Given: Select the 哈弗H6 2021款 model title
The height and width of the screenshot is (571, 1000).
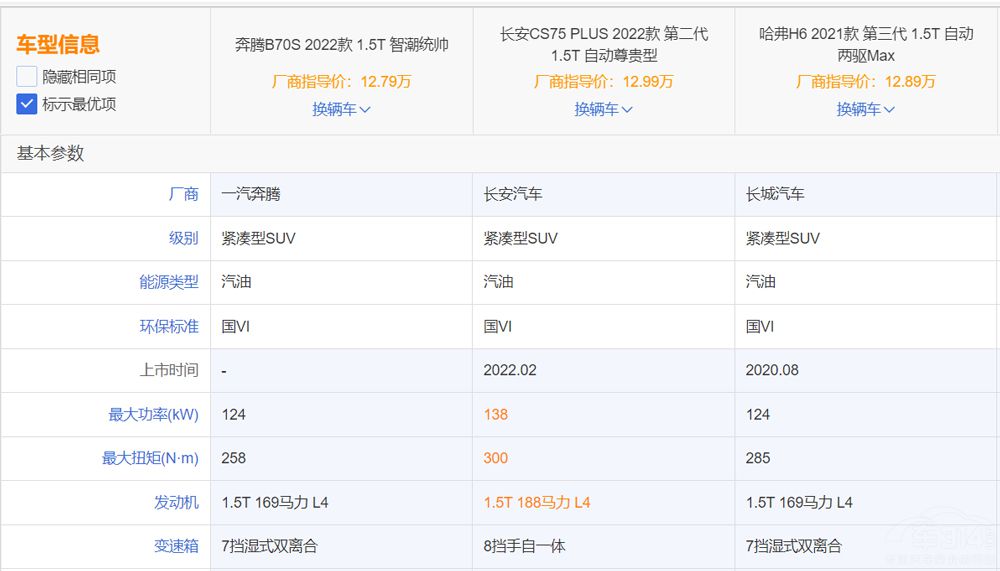Looking at the screenshot, I should (865, 45).
